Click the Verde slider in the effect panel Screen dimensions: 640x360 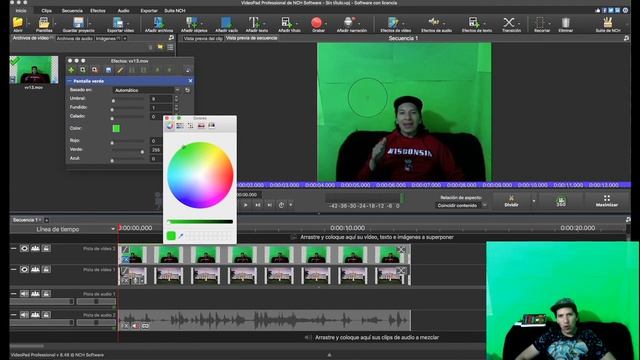128,151
